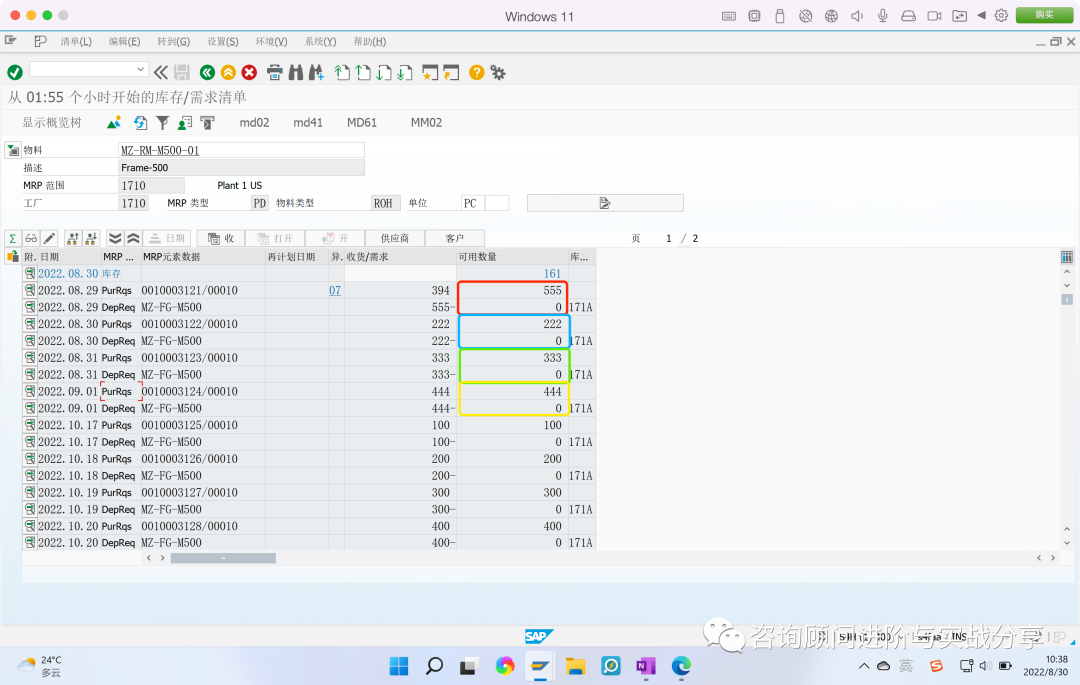Screen dimensions: 1080x685
Task: Click the md02 navigation button
Action: point(254,123)
